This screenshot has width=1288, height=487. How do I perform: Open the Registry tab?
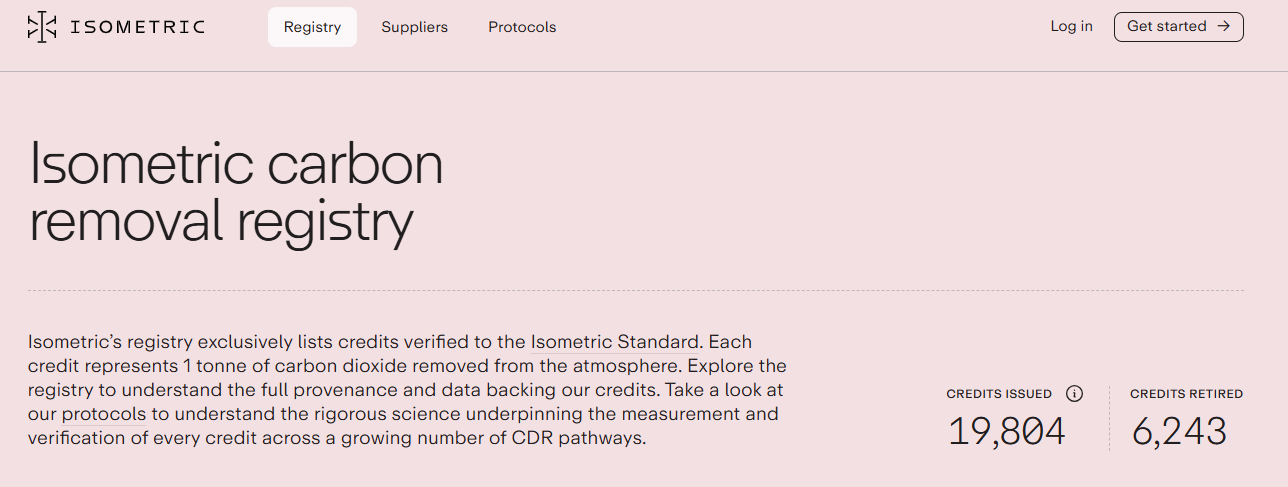point(312,27)
